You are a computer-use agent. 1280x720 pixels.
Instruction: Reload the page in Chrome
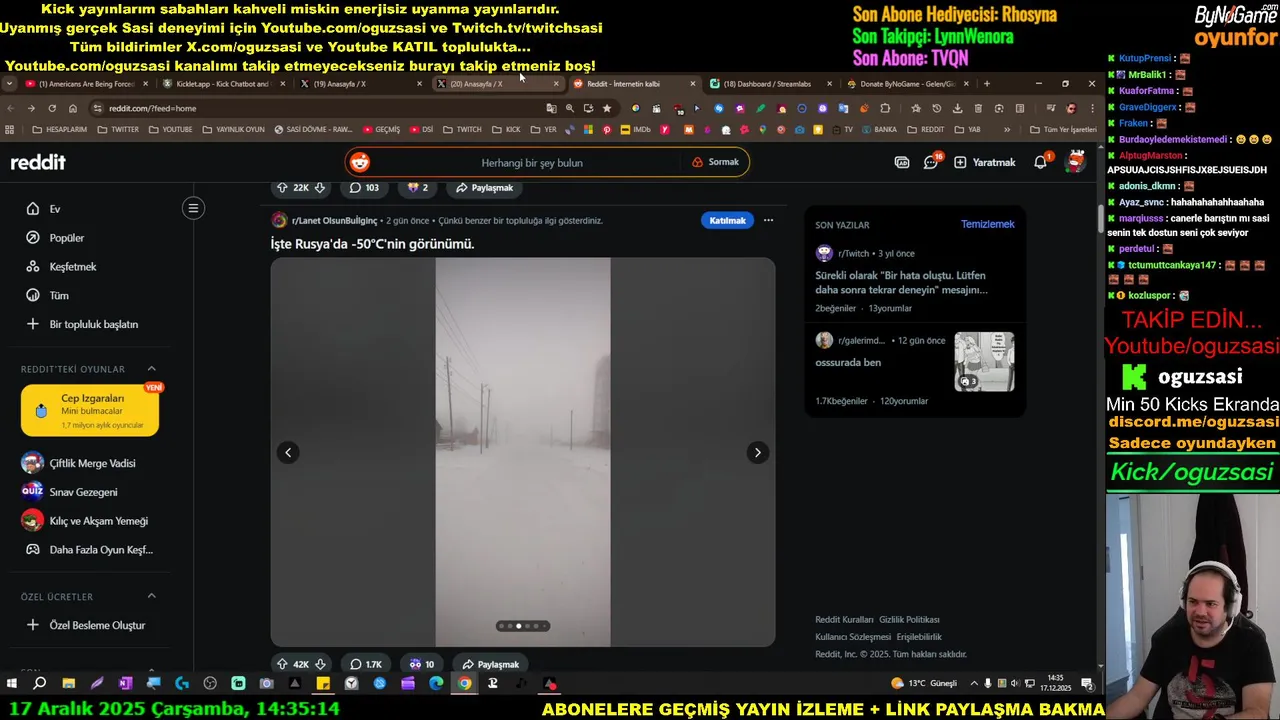51,108
